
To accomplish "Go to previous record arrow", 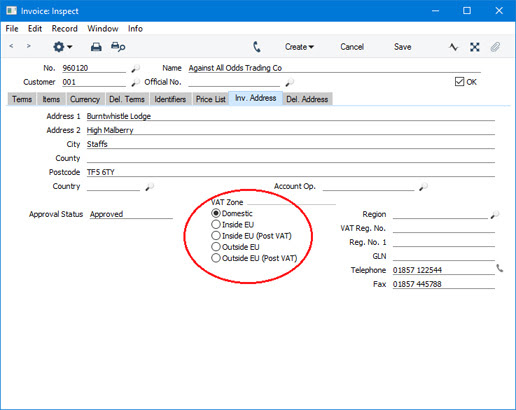I will [11, 46].
